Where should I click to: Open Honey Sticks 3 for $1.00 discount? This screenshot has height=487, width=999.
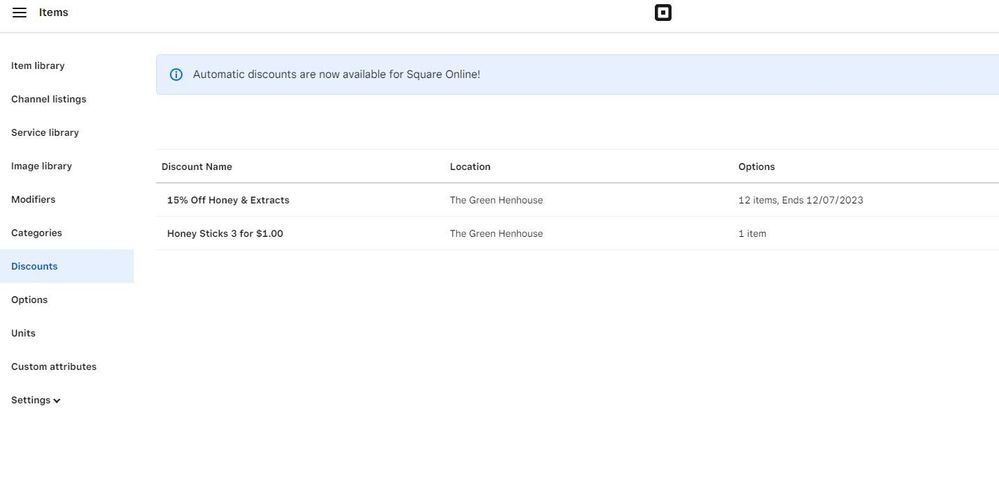(225, 234)
